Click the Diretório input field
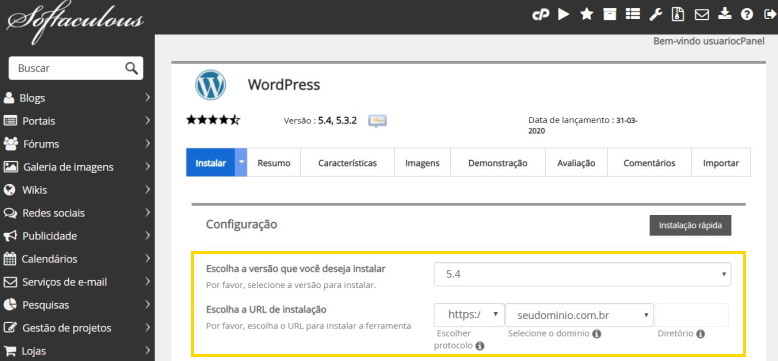 click(x=692, y=314)
